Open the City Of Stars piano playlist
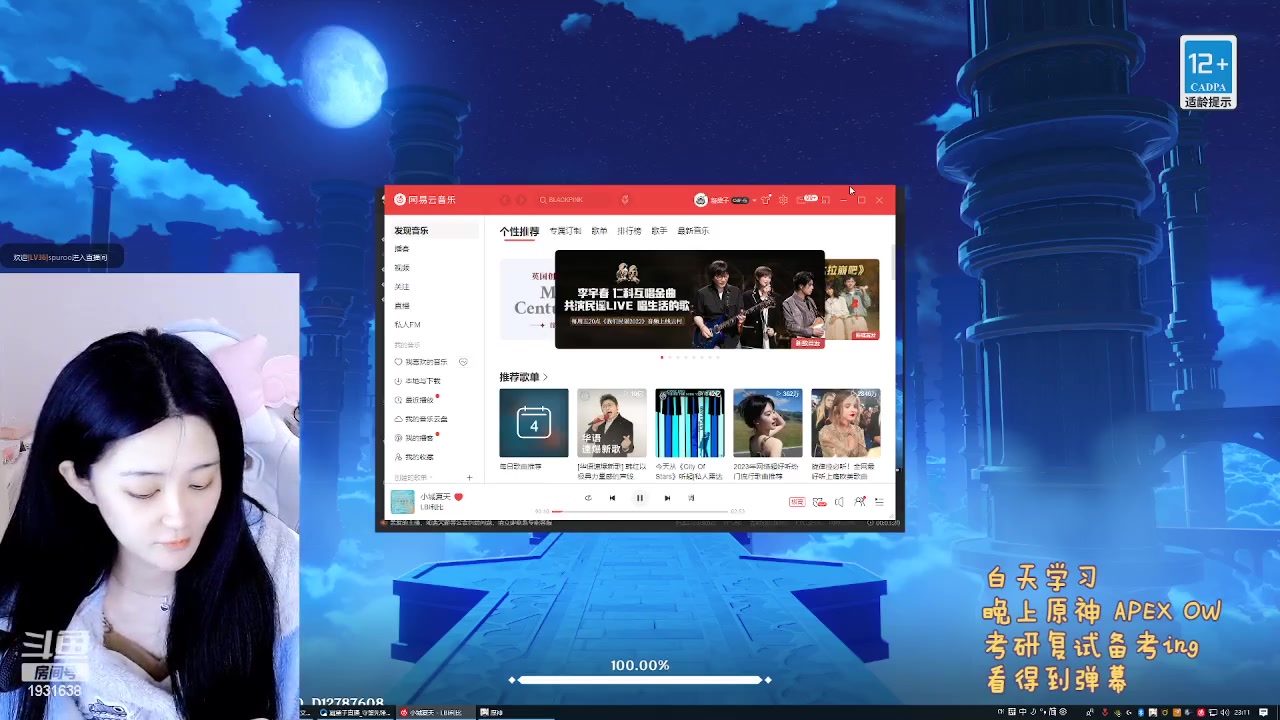 [x=690, y=423]
